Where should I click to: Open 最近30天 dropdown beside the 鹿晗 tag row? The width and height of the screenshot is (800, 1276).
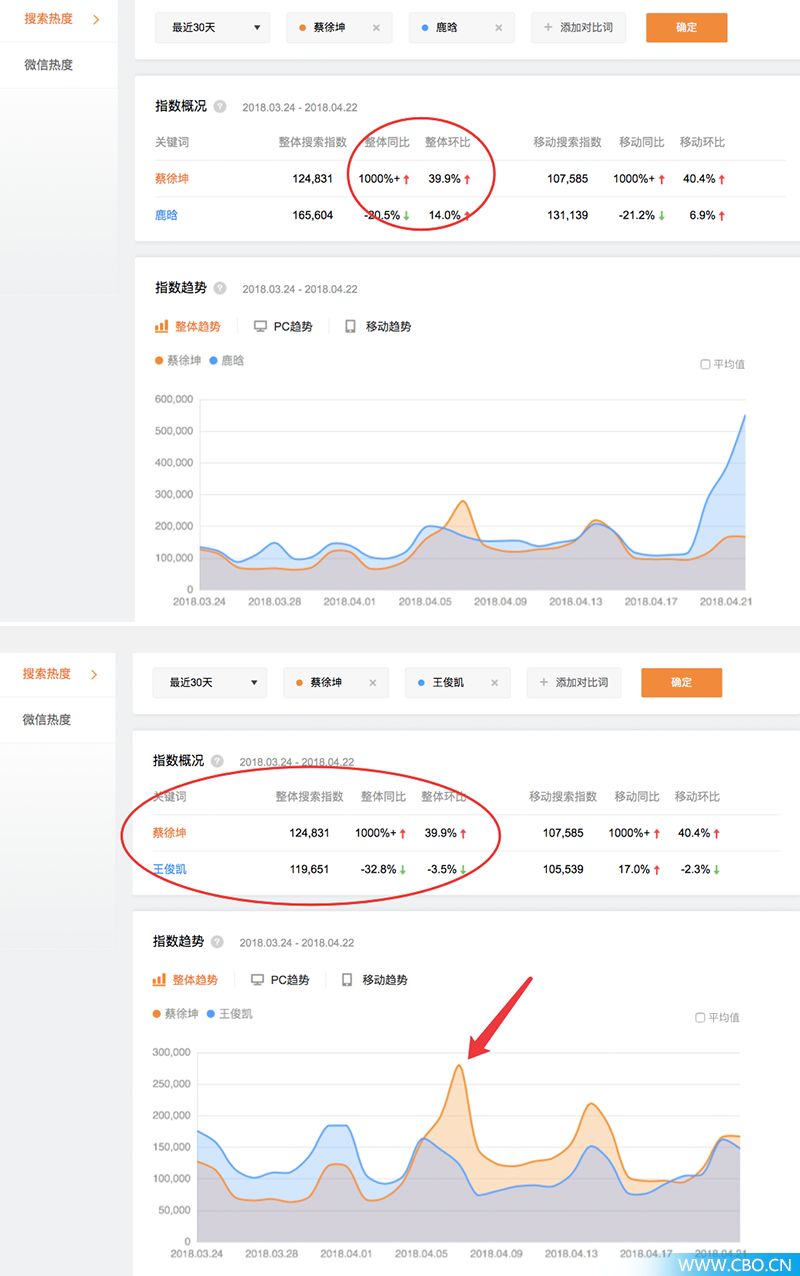click(212, 28)
